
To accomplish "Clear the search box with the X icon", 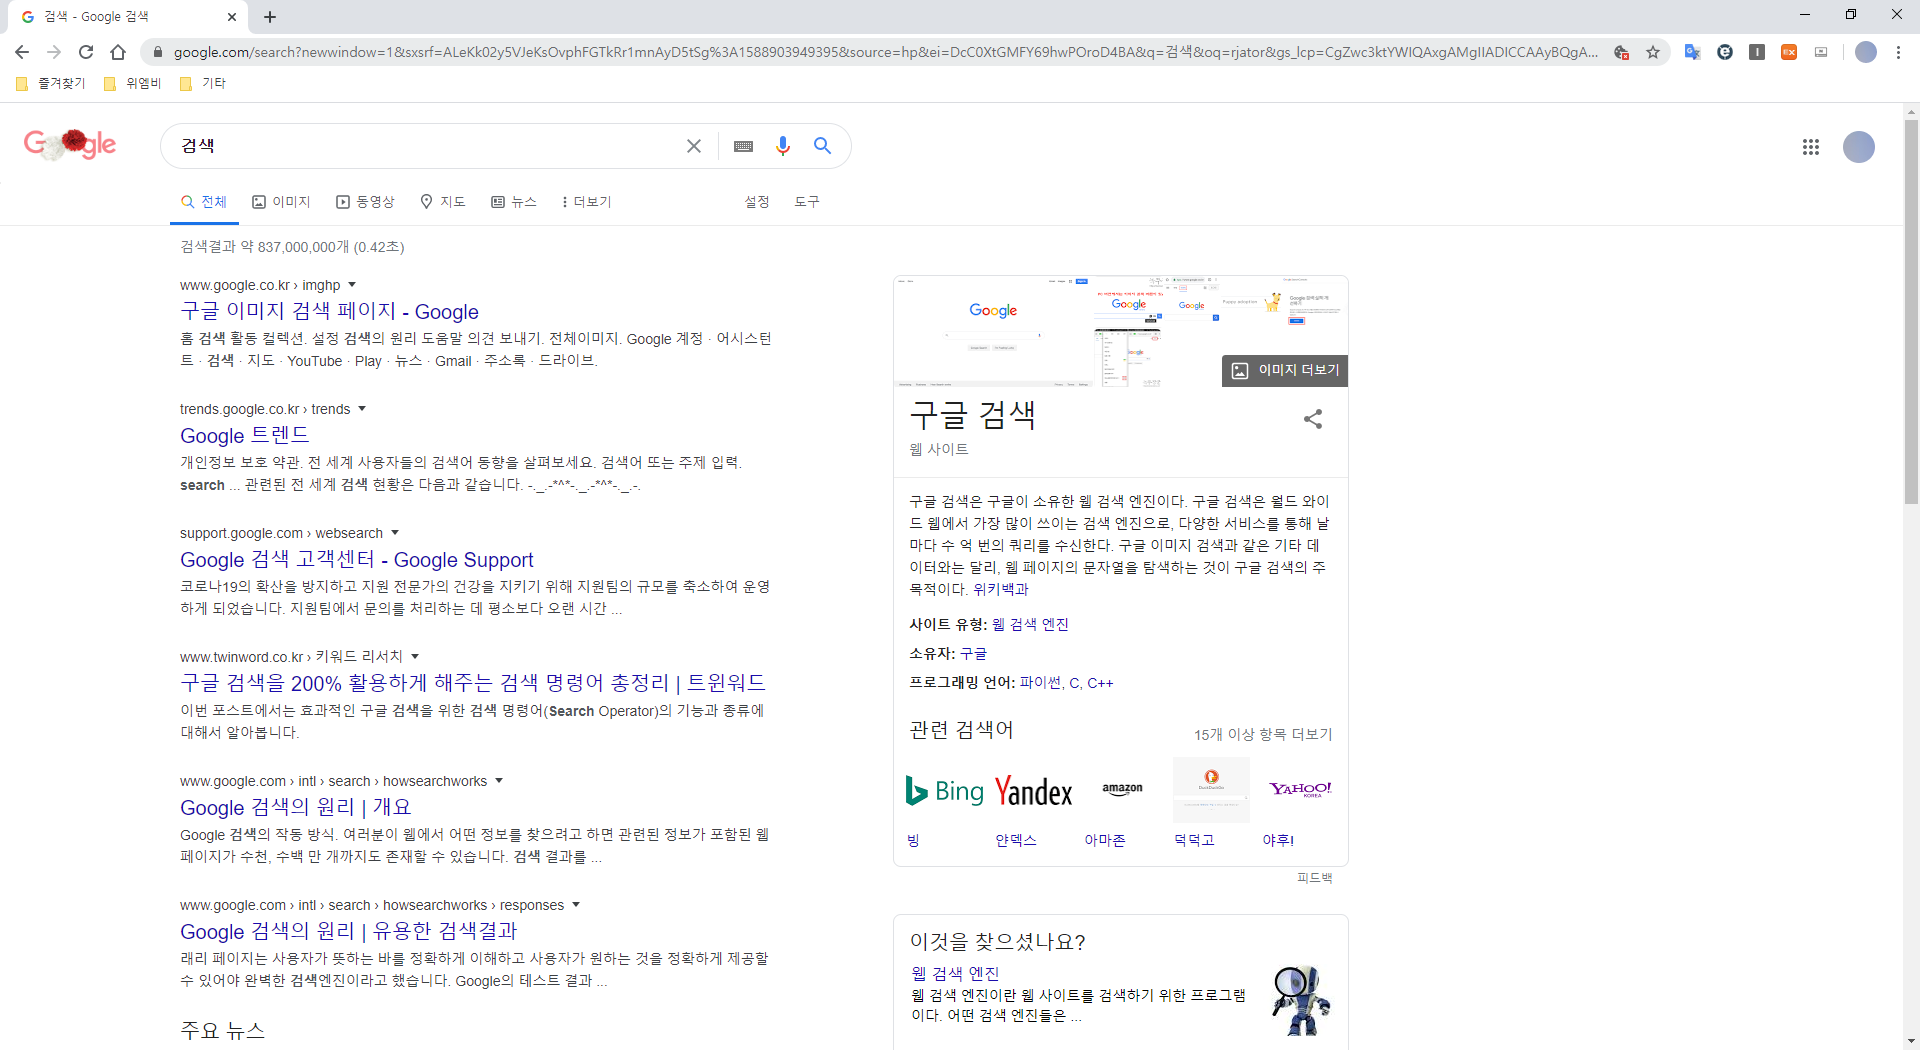I will click(x=694, y=146).
